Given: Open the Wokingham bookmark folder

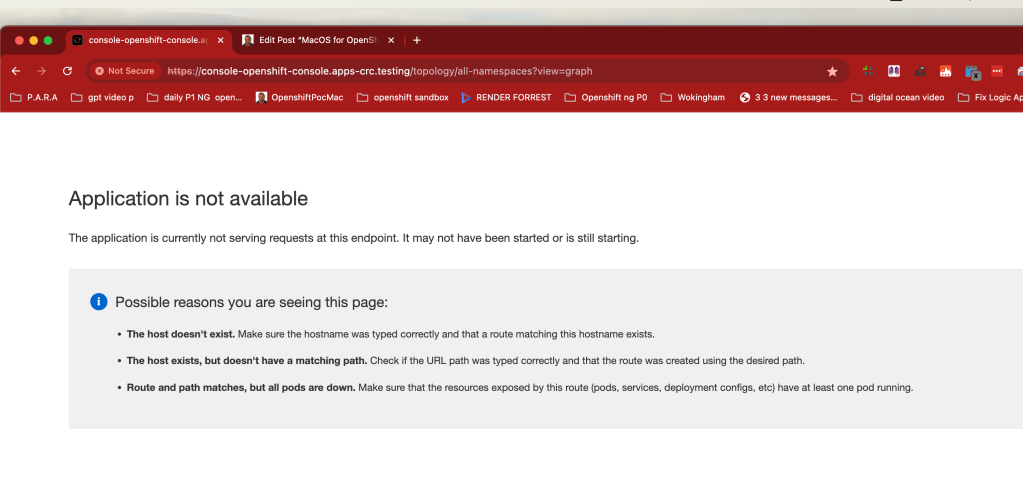Looking at the screenshot, I should click(x=692, y=97).
